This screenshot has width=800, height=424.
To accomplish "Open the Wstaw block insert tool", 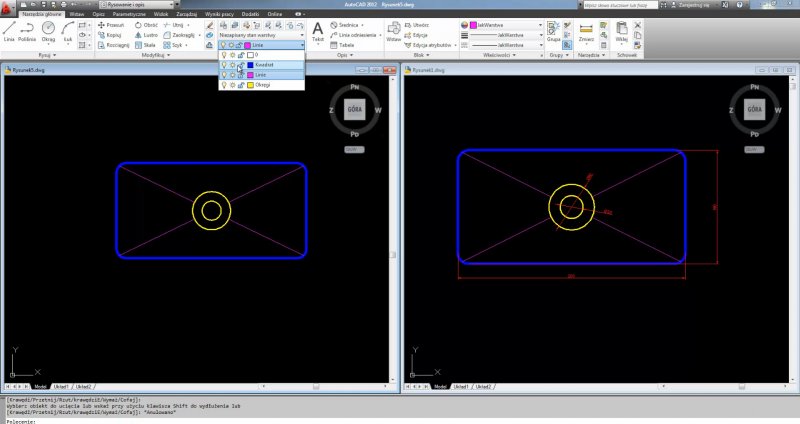I will click(x=392, y=32).
